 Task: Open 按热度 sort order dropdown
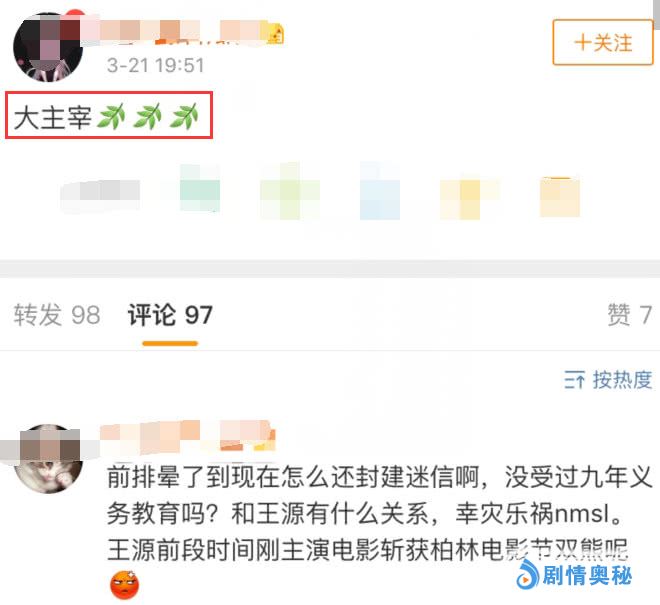point(609,380)
